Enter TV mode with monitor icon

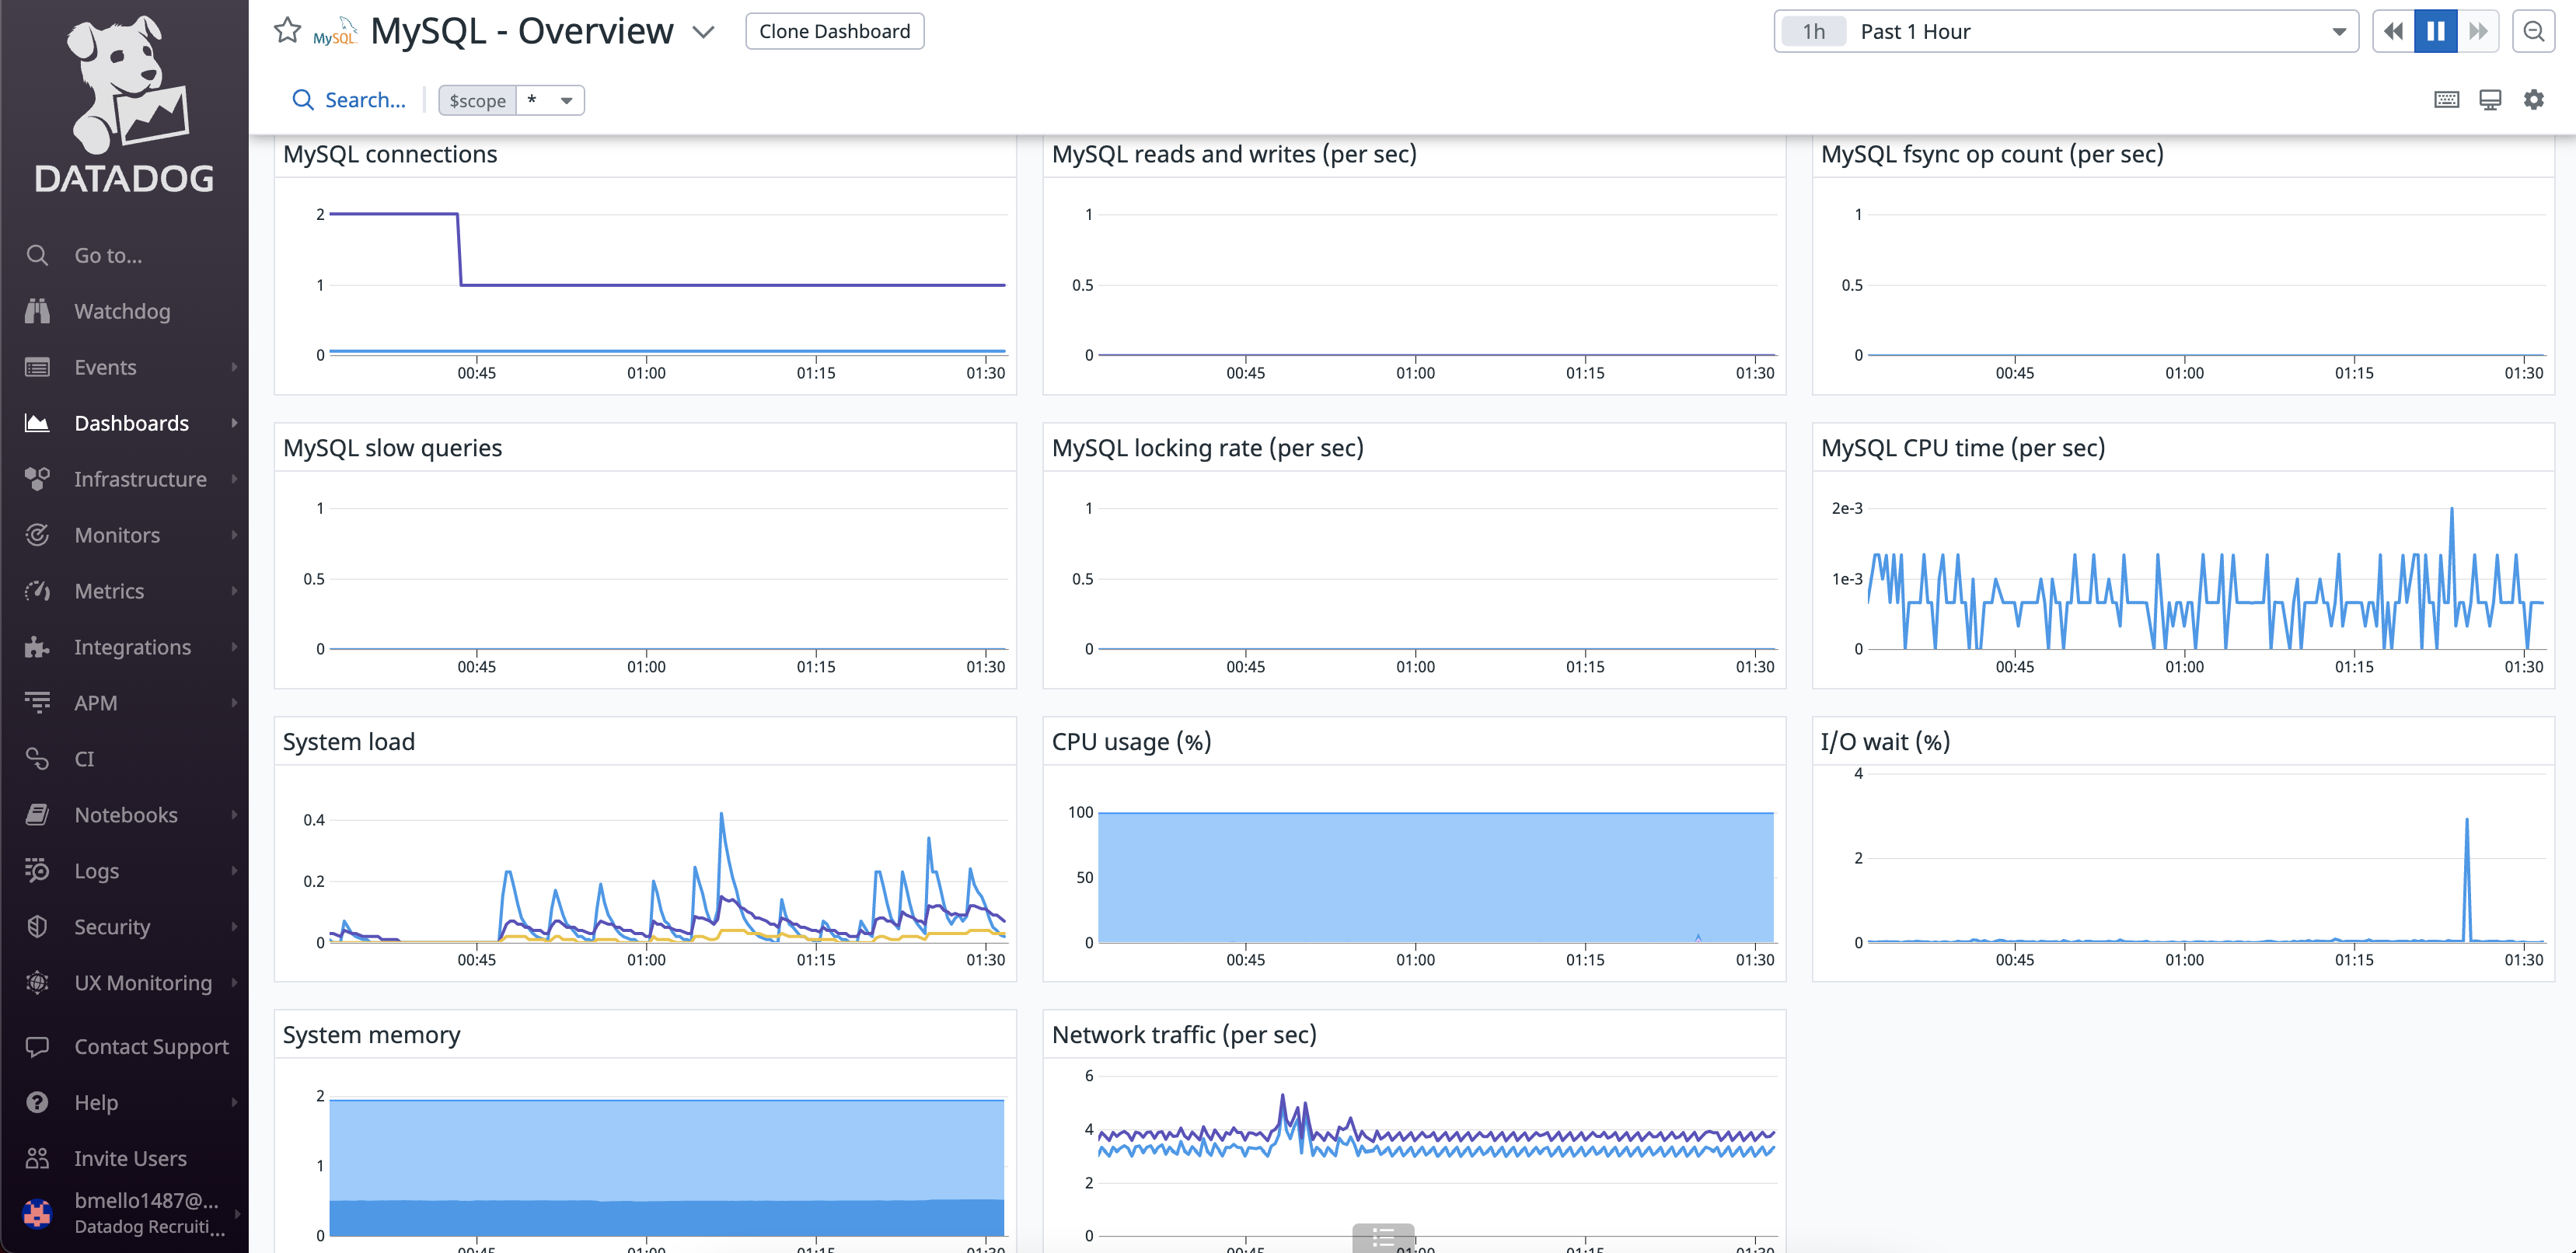tap(2490, 100)
